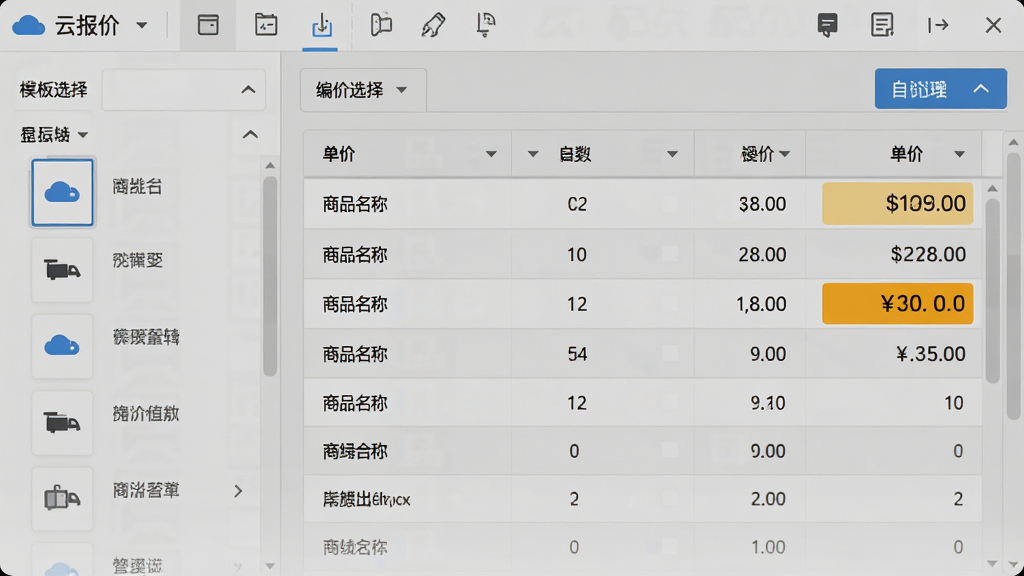Viewport: 1024px width, 576px height.
Task: Toggle checkbox in the row with quantity 10
Action: 669,254
